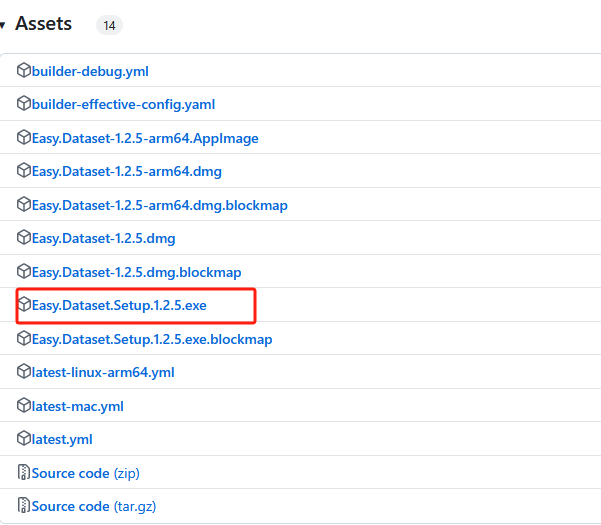Click the package icon beside latest-mac.yml
Image resolution: width=601 pixels, height=525 pixels.
click(24, 405)
